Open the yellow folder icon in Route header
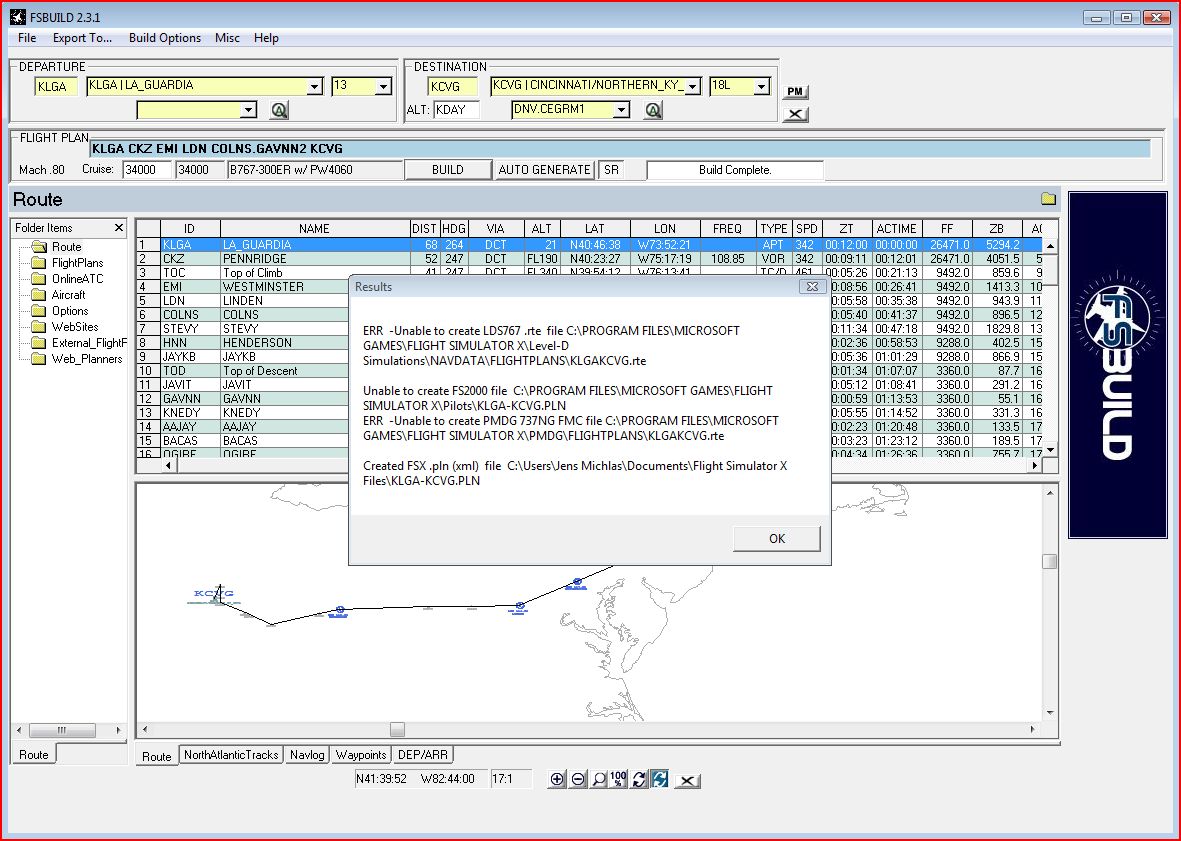The height and width of the screenshot is (841, 1181). pos(1048,199)
